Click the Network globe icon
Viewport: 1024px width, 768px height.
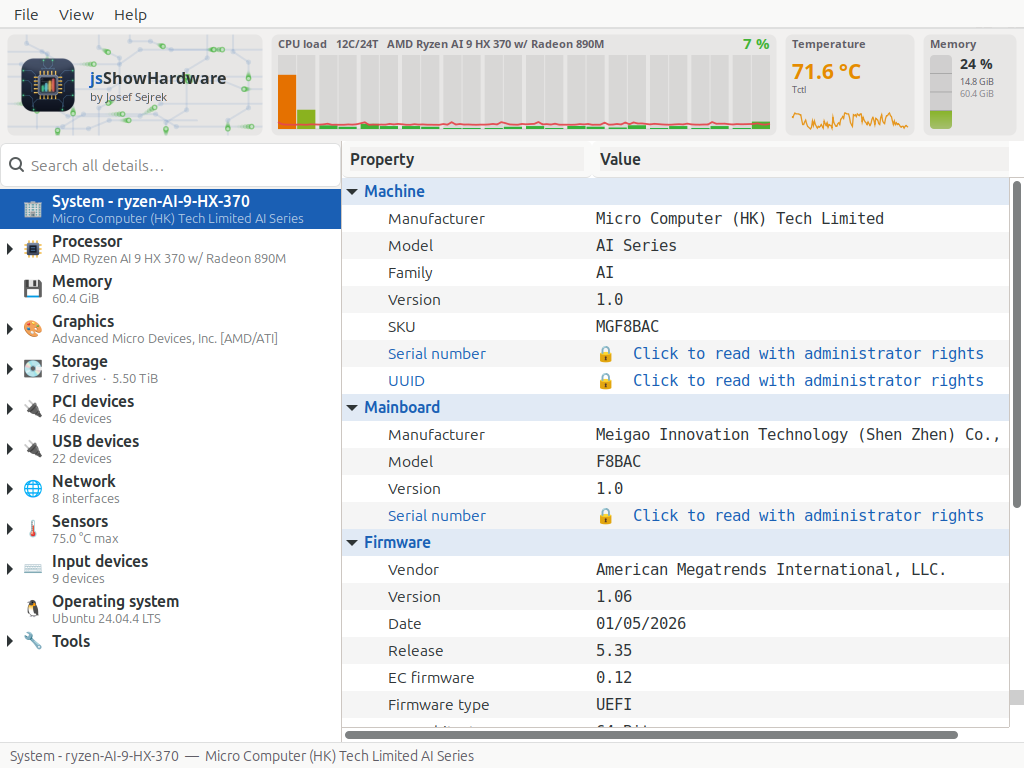click(33, 488)
